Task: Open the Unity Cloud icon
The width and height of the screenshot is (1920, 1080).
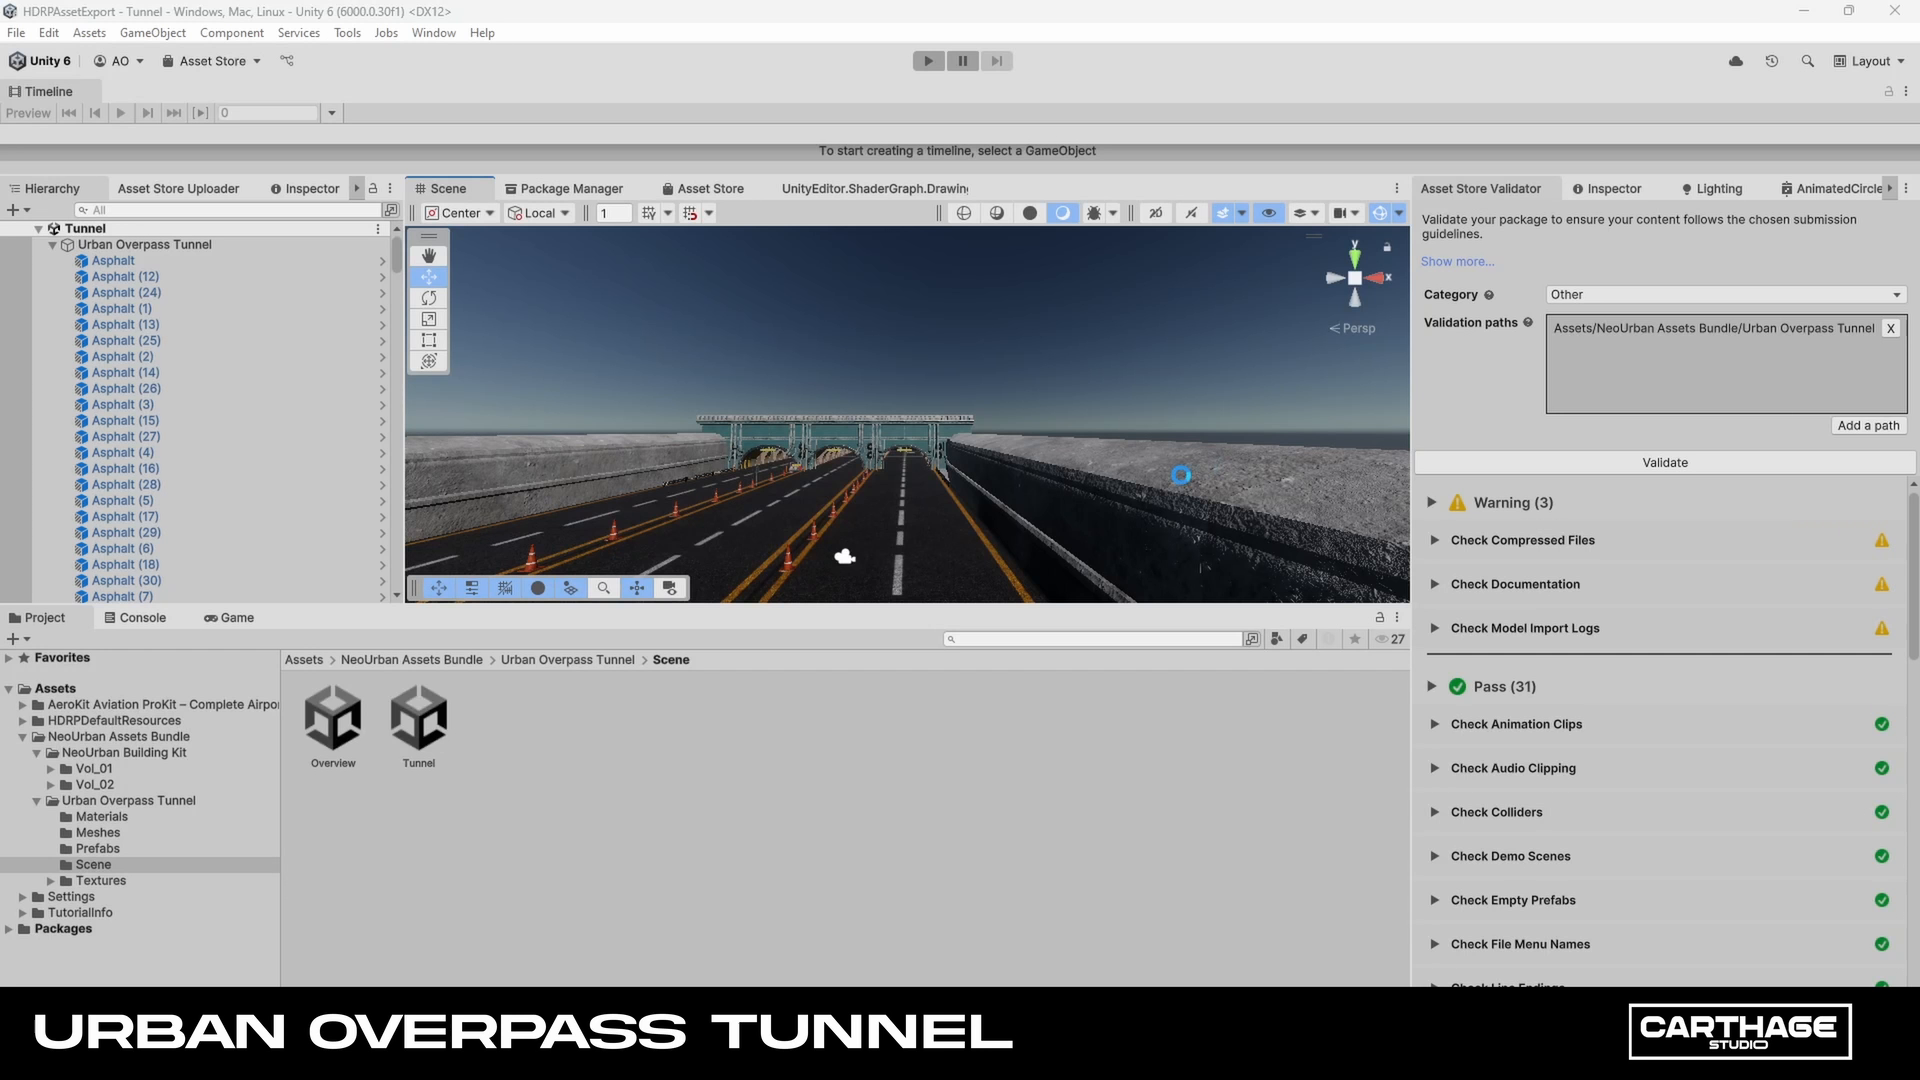Action: 1736,61
